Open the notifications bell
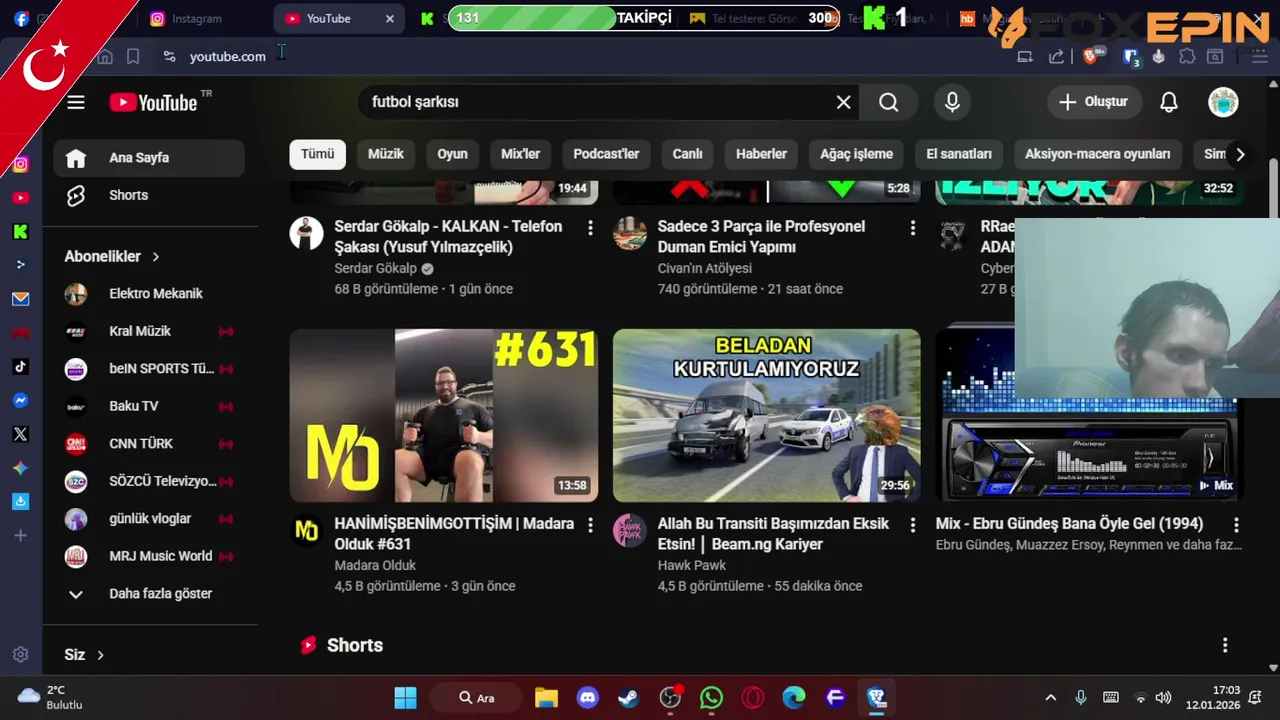The width and height of the screenshot is (1280, 720). point(1169,102)
